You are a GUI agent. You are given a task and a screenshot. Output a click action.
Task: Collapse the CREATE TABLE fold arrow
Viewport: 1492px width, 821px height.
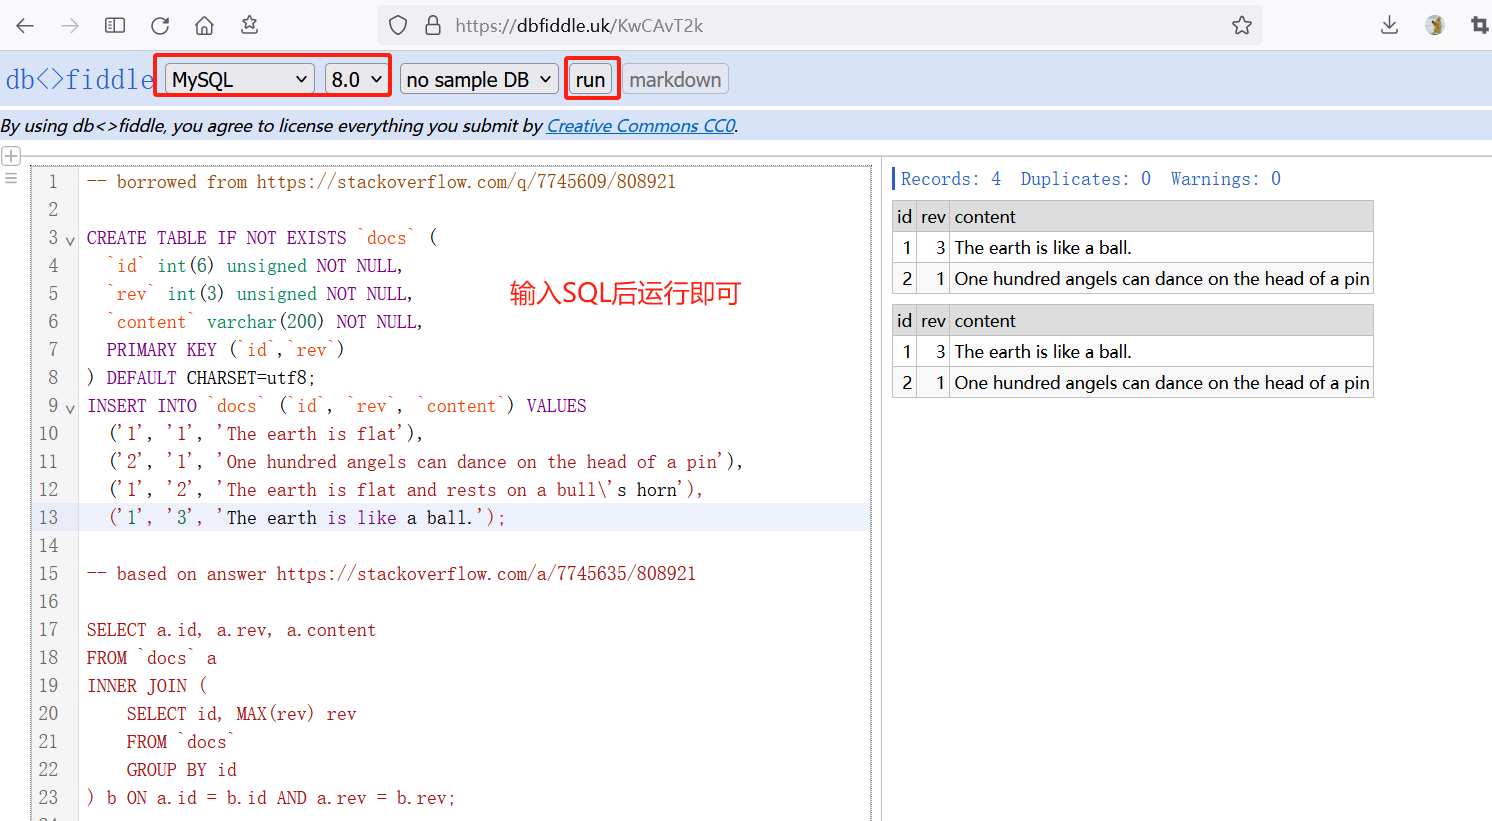[70, 240]
